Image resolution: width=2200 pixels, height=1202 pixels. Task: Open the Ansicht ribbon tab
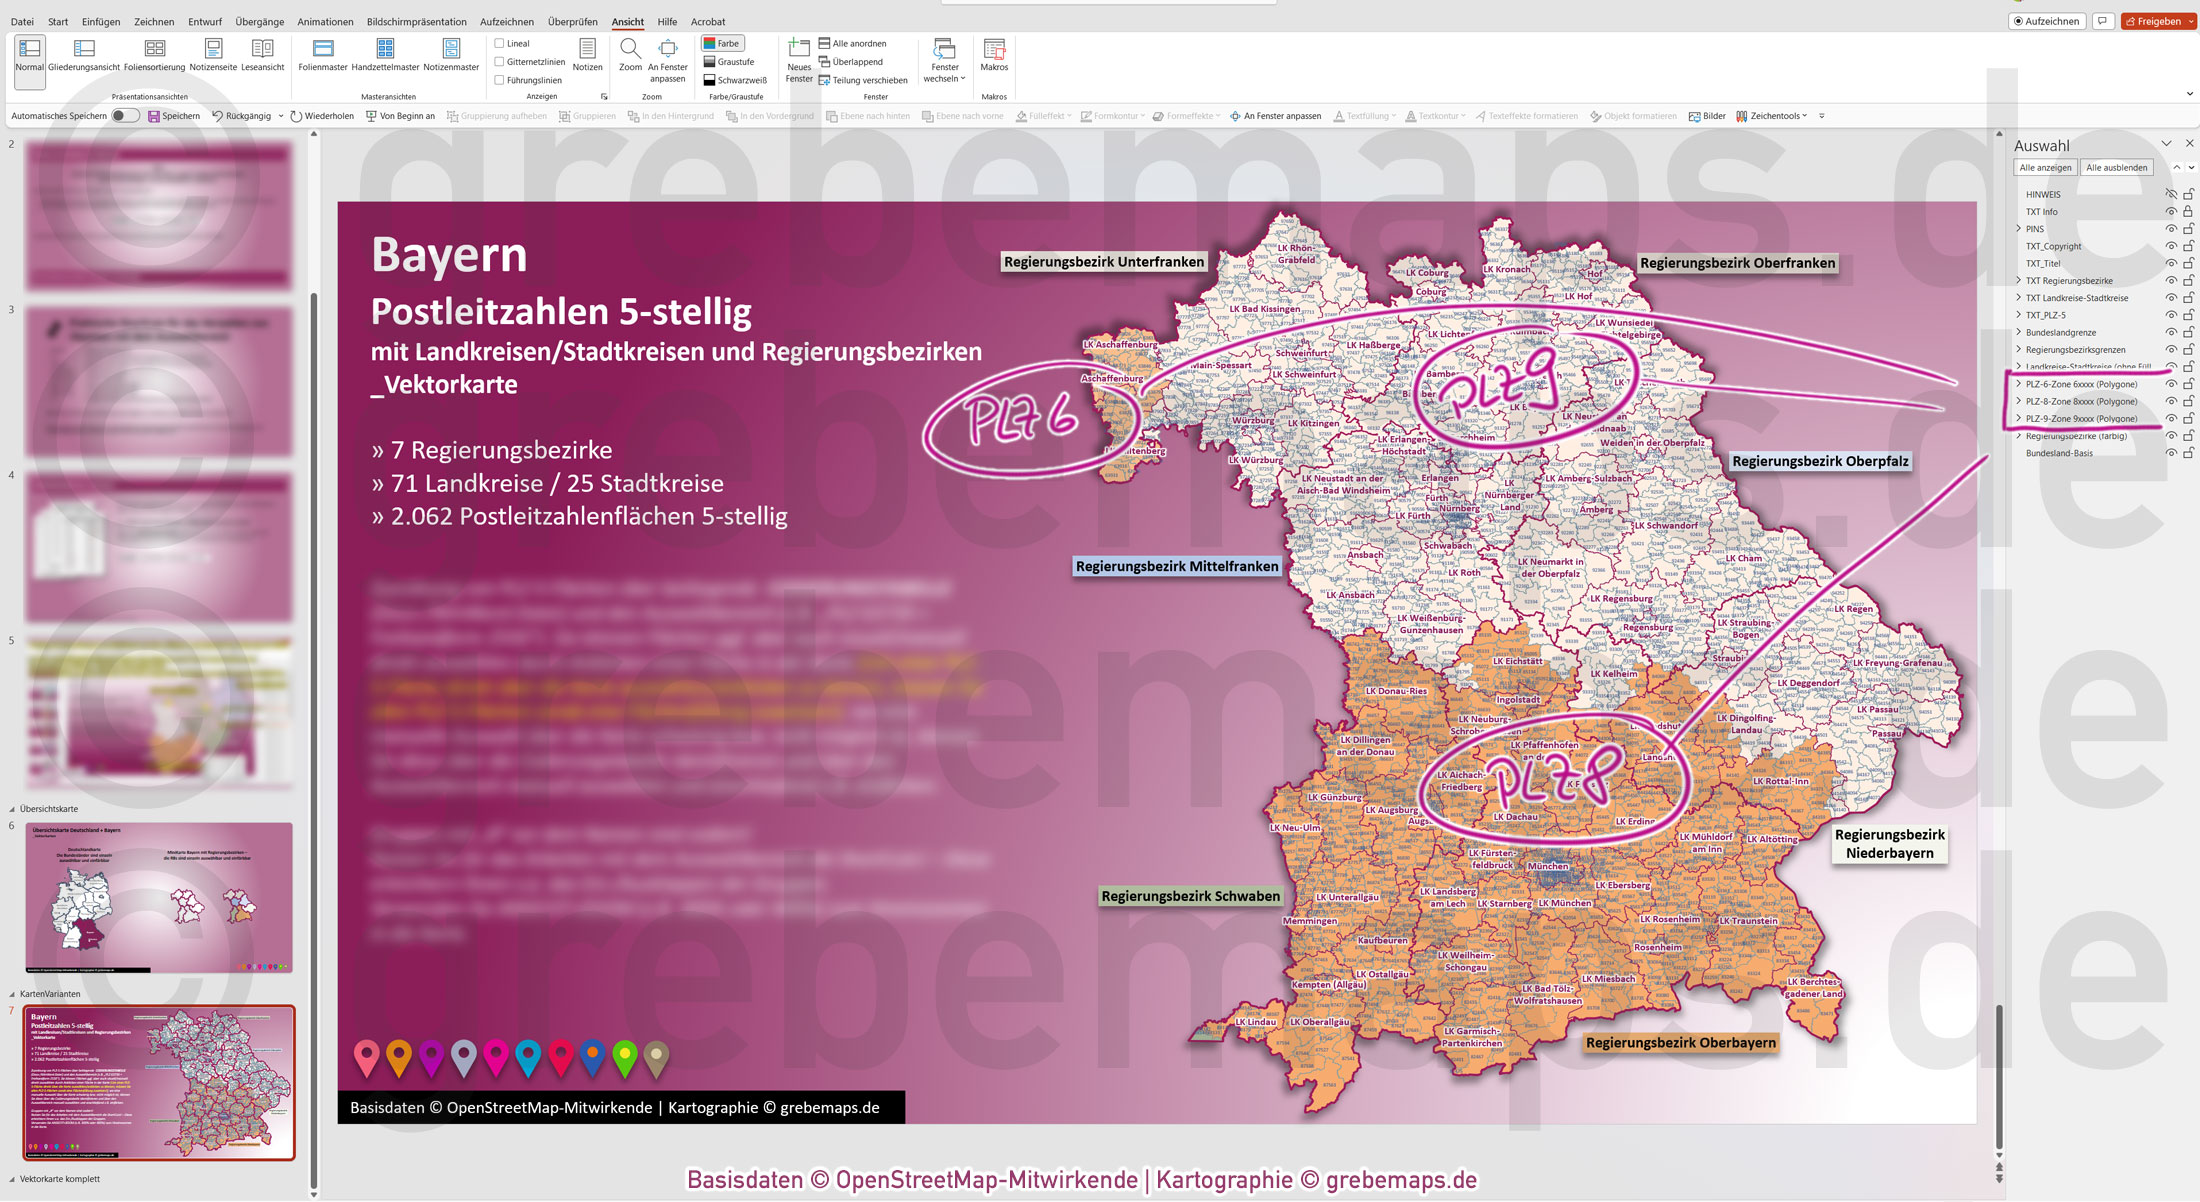click(x=628, y=21)
